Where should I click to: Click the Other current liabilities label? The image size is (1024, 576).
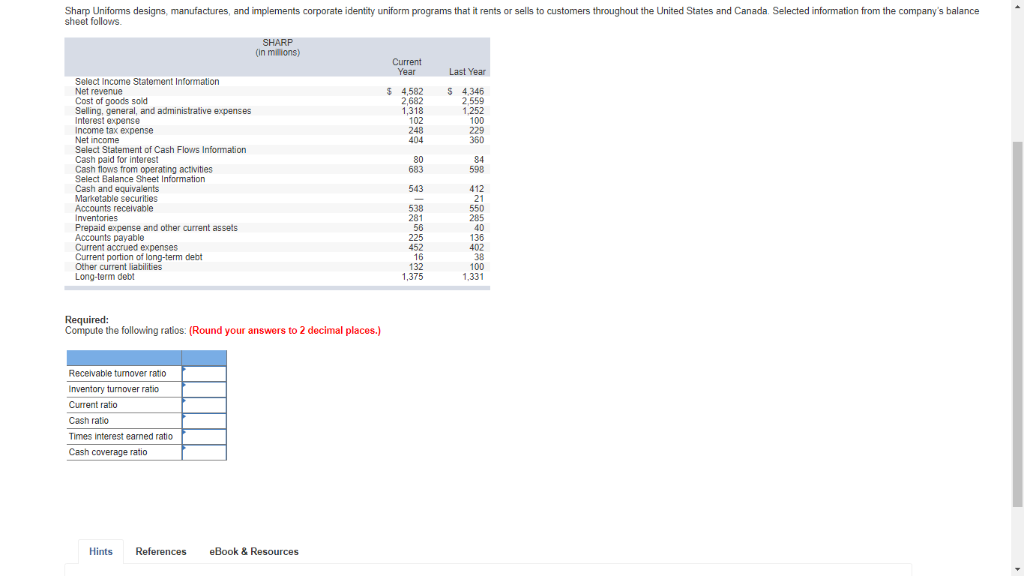pos(118,267)
